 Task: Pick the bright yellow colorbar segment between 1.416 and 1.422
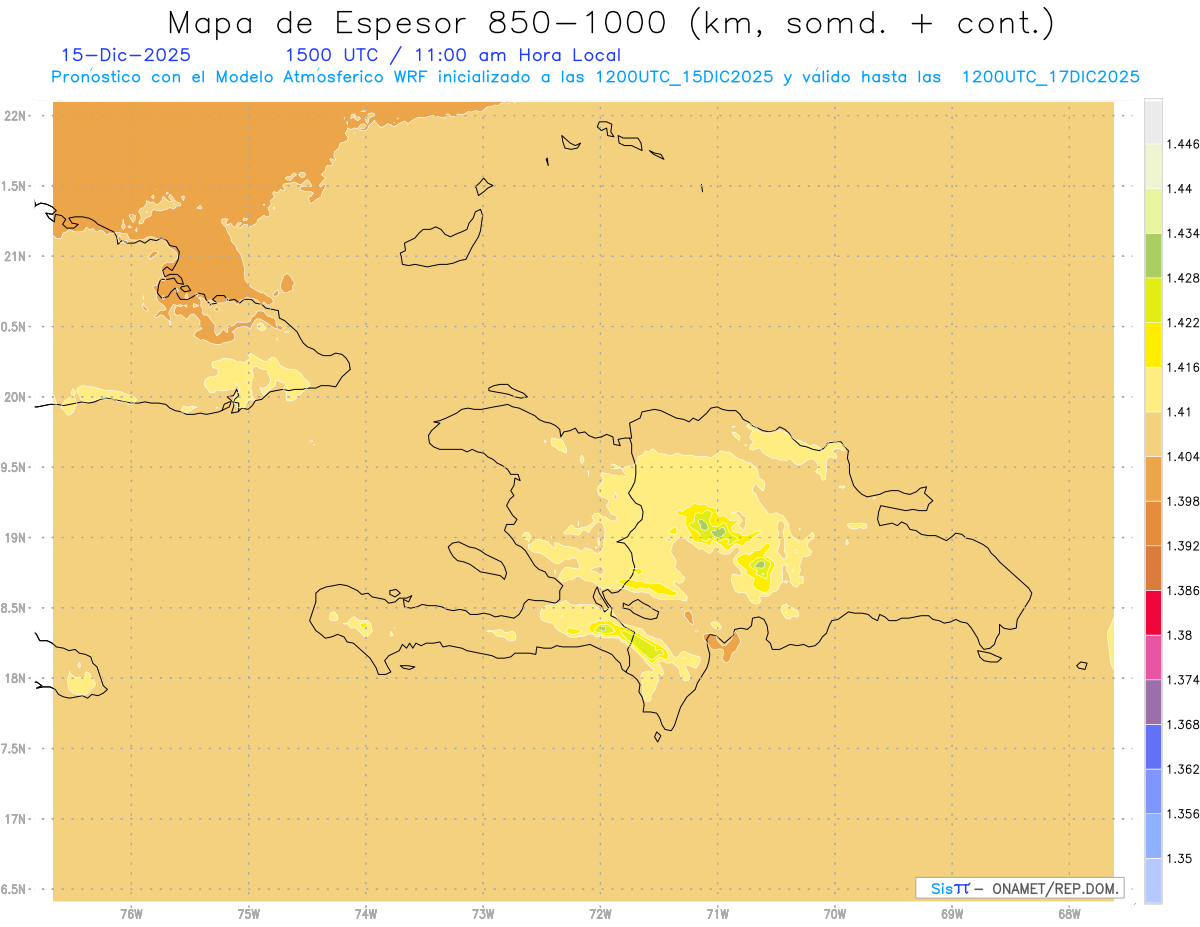pyautogui.click(x=1153, y=344)
